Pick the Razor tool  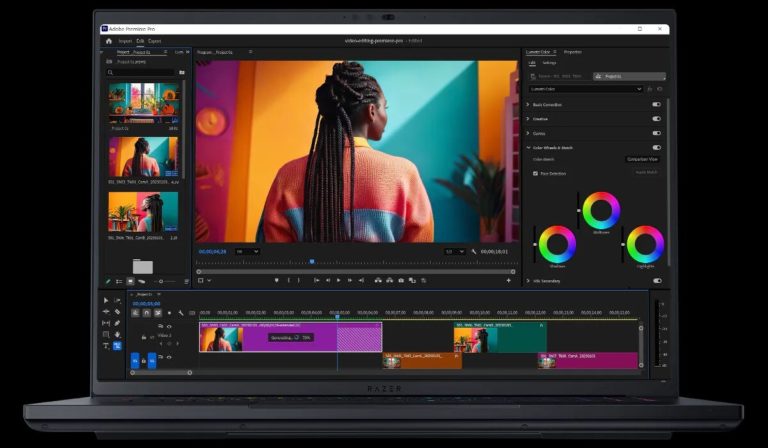[118, 311]
